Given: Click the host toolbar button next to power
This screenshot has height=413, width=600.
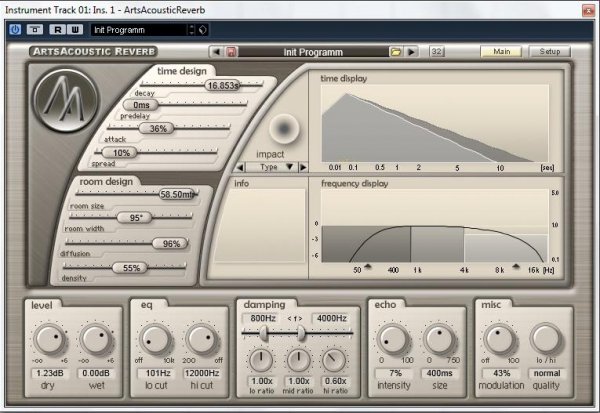Looking at the screenshot, I should [35, 29].
